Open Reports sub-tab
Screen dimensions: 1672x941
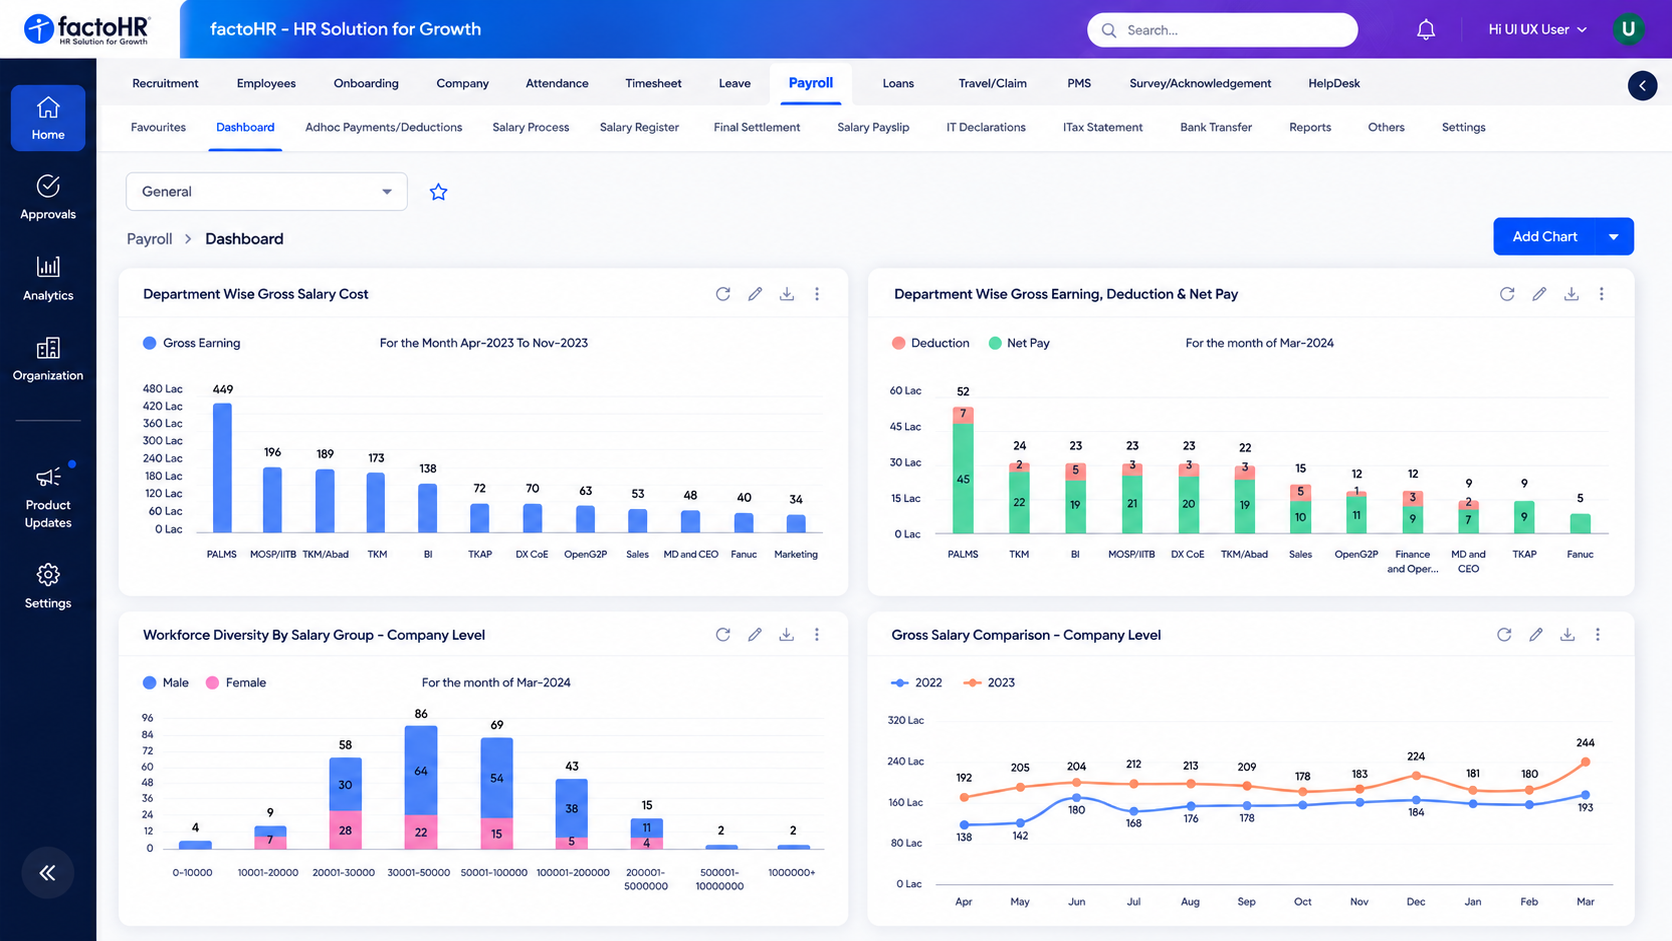(1310, 128)
